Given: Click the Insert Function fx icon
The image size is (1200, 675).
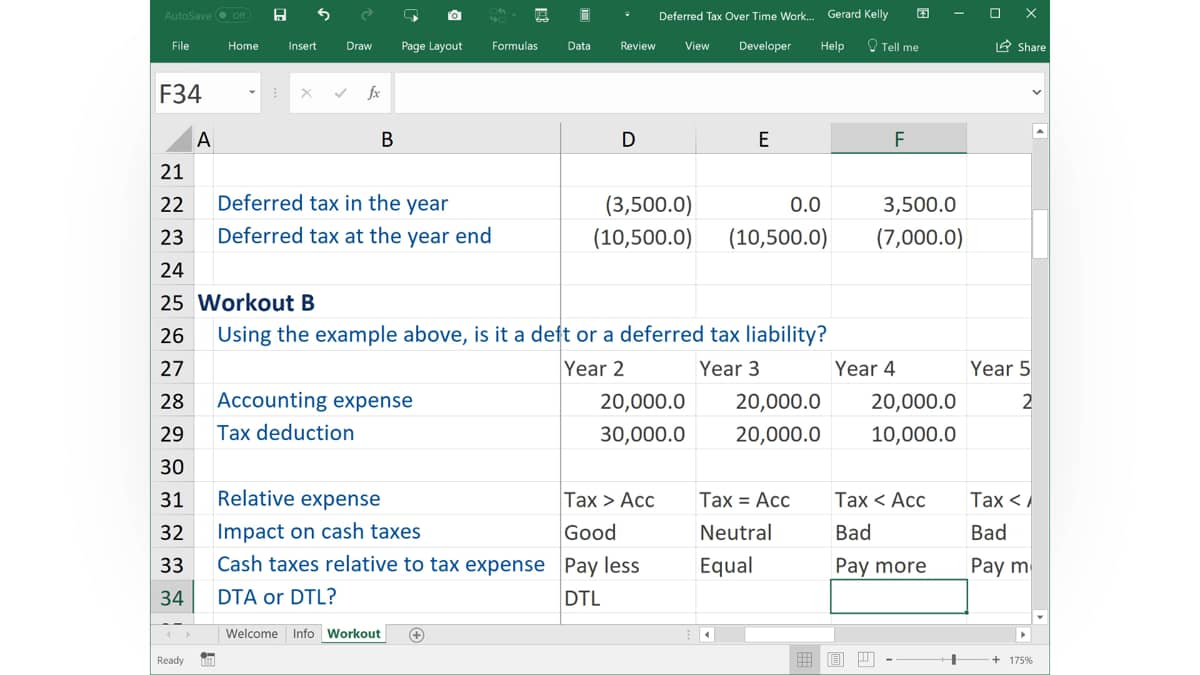Looking at the screenshot, I should coord(374,93).
